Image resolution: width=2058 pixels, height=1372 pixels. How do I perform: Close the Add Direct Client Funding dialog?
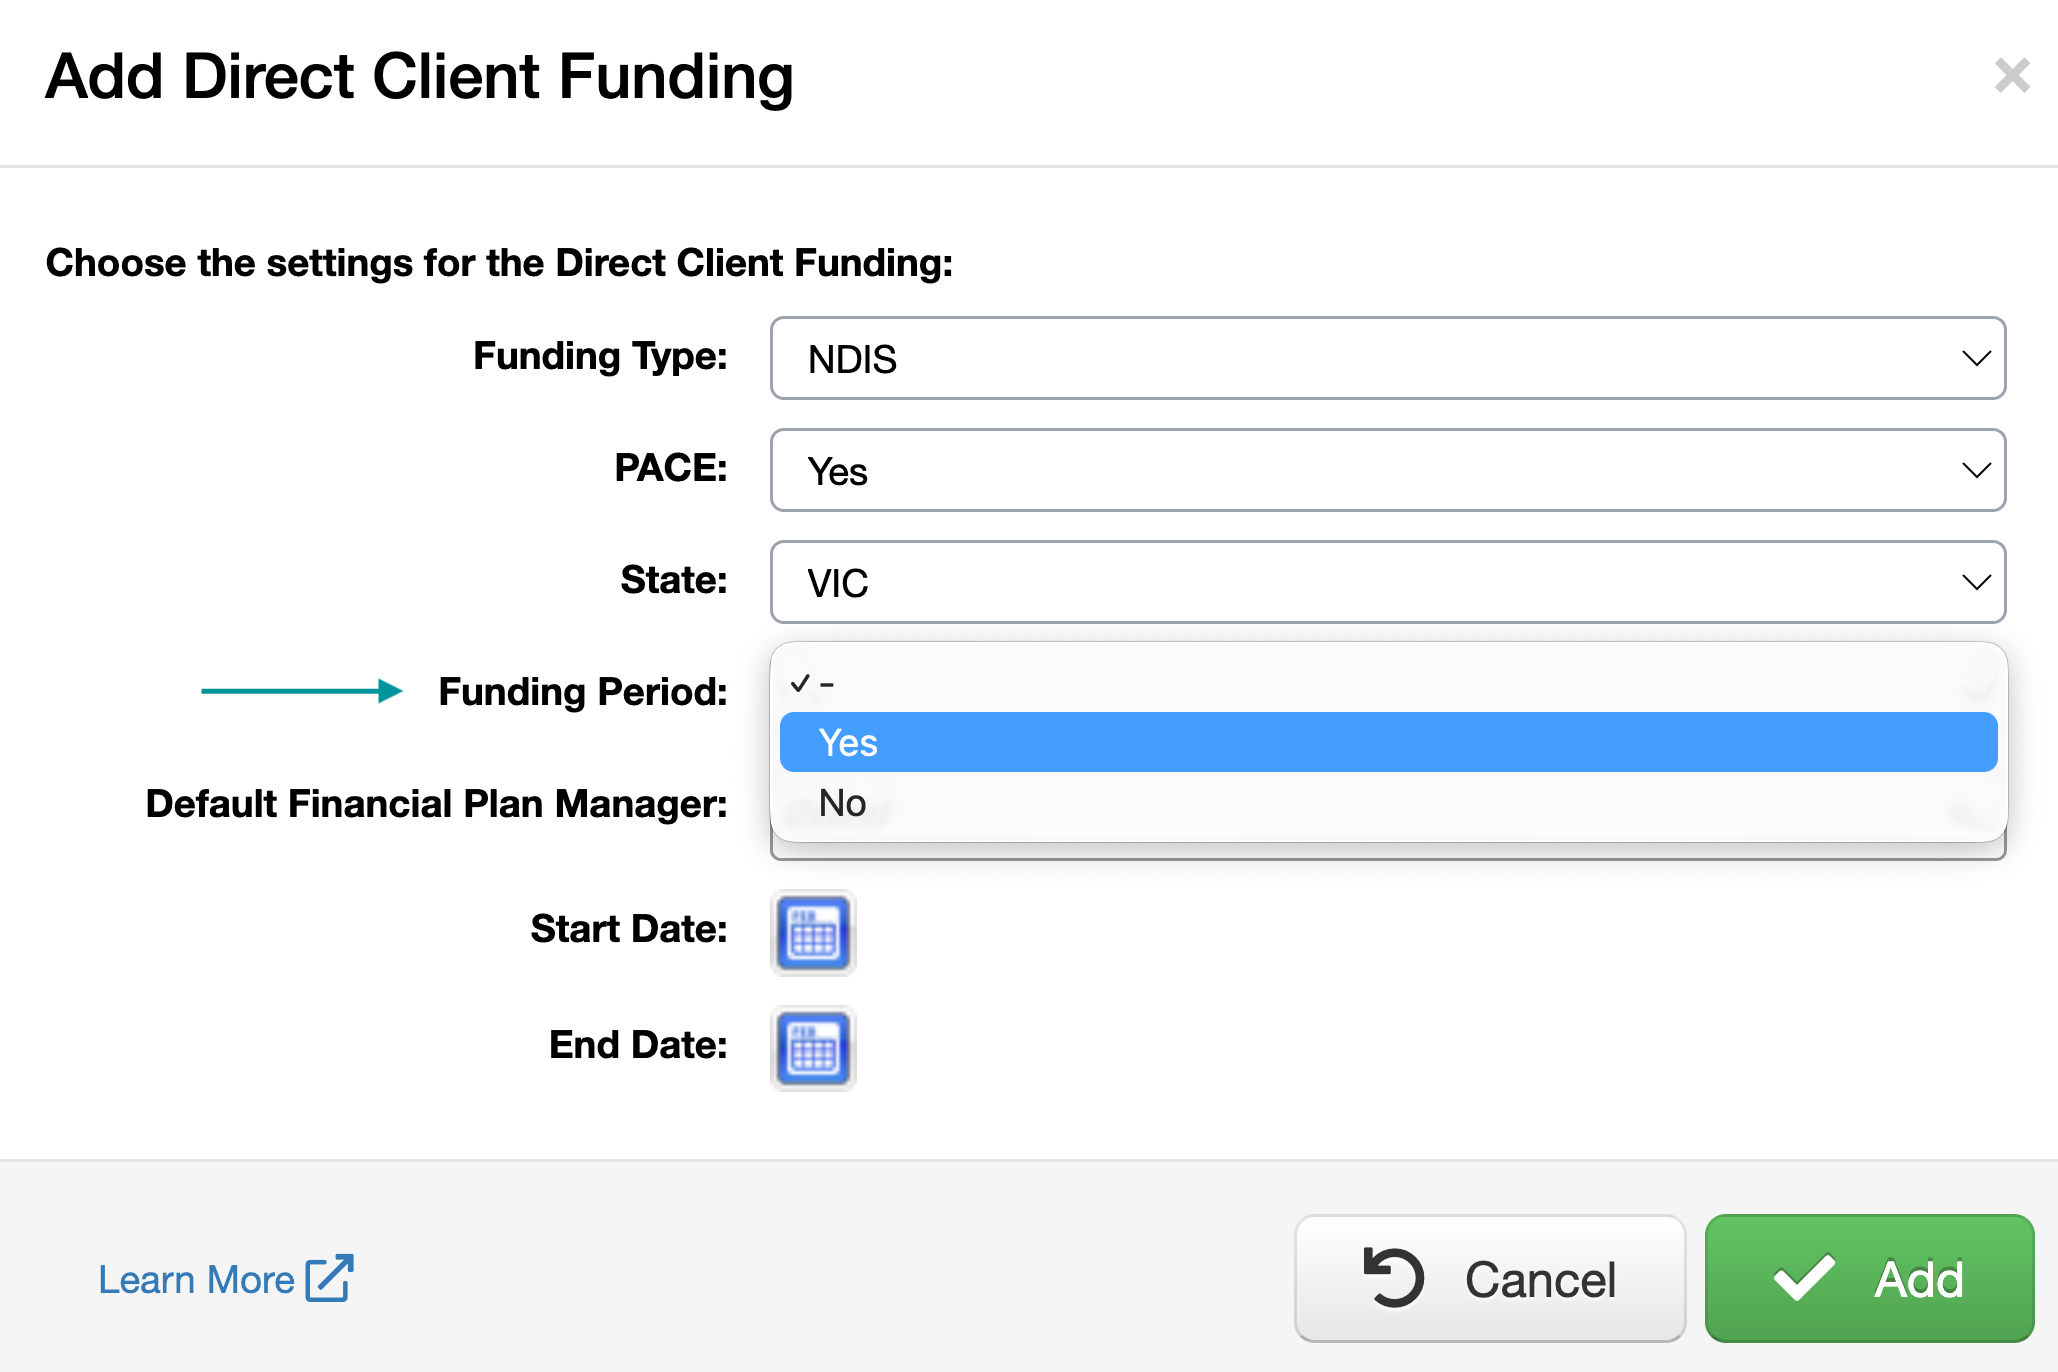[x=2011, y=76]
